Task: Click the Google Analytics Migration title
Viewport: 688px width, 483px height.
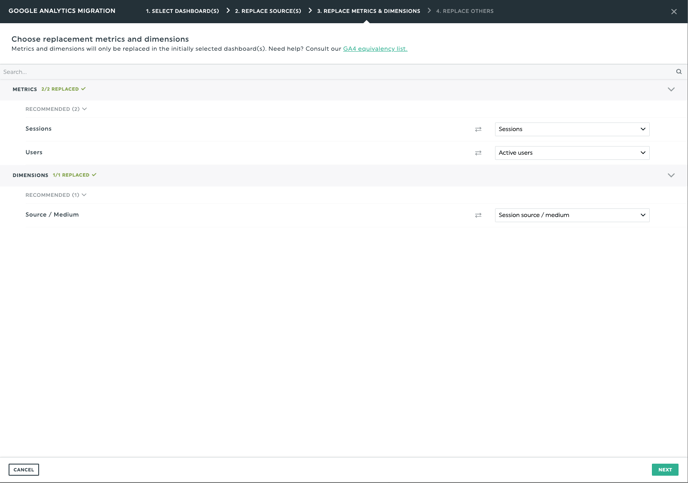Action: click(62, 11)
